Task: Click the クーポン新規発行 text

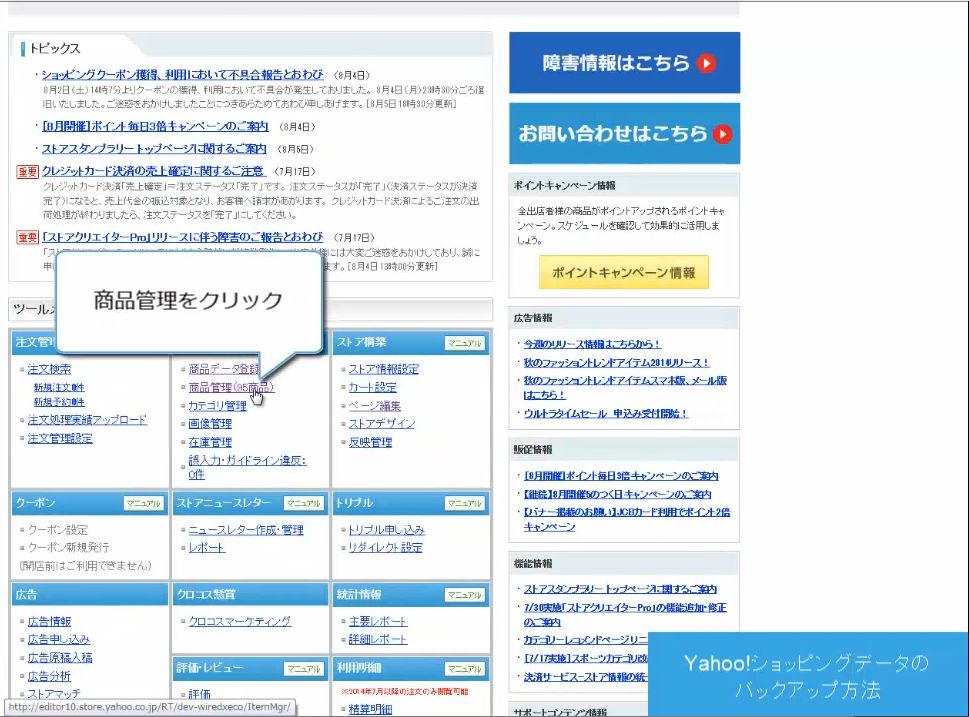Action: 69,547
